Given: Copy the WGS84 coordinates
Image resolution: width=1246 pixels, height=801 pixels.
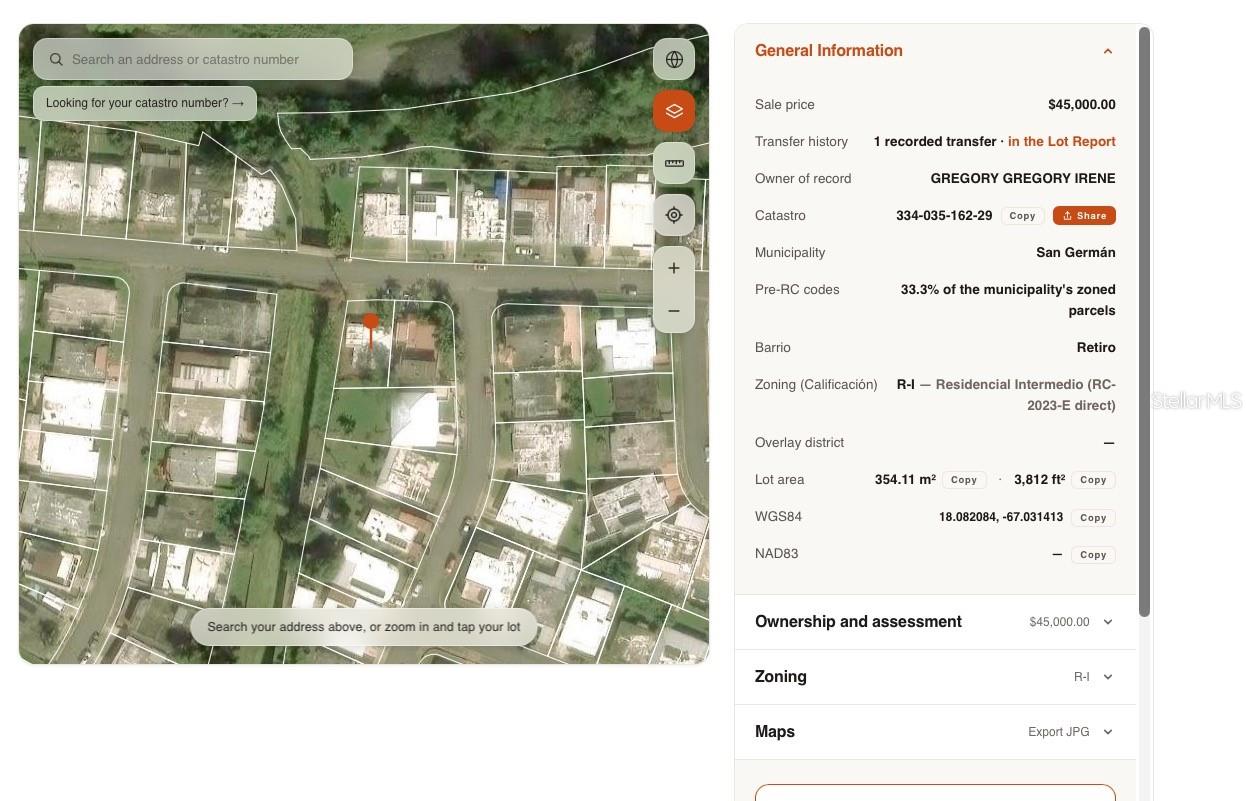Looking at the screenshot, I should (1093, 518).
